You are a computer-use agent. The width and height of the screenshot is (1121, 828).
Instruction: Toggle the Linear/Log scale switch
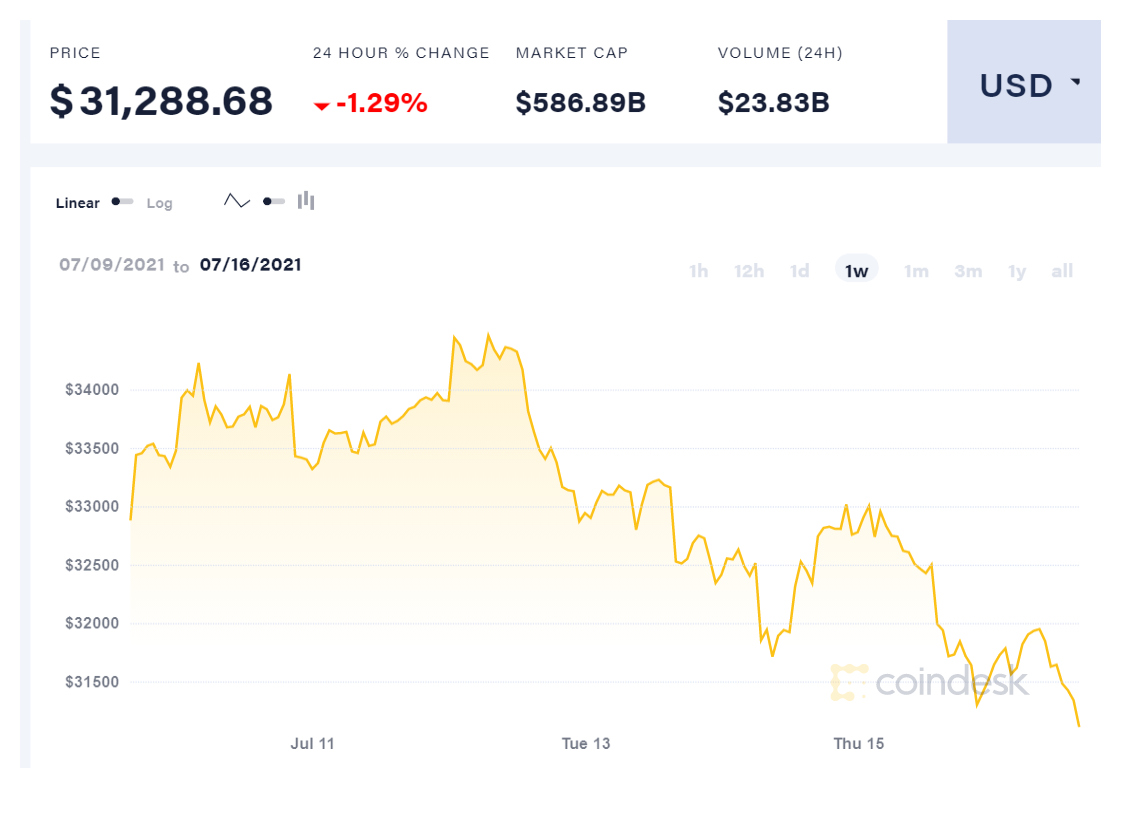click(x=123, y=202)
